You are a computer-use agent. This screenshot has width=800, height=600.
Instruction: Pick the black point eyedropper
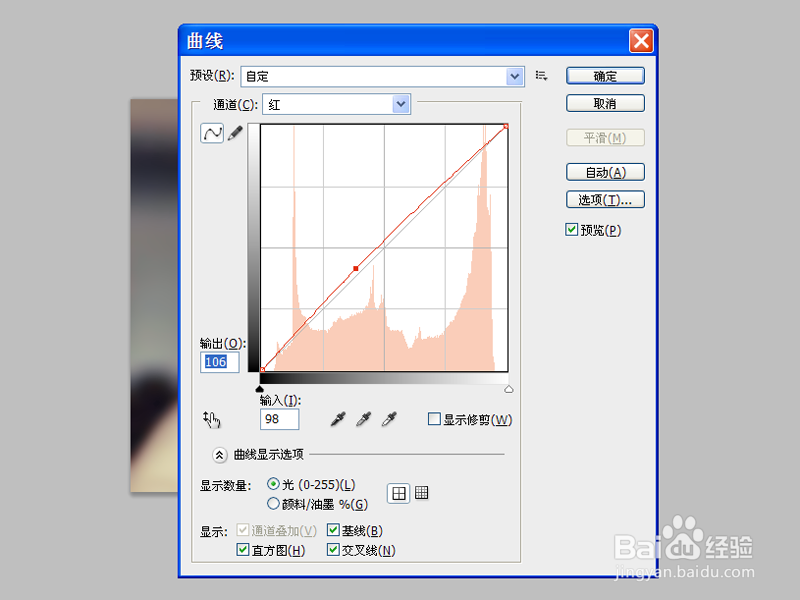[338, 419]
